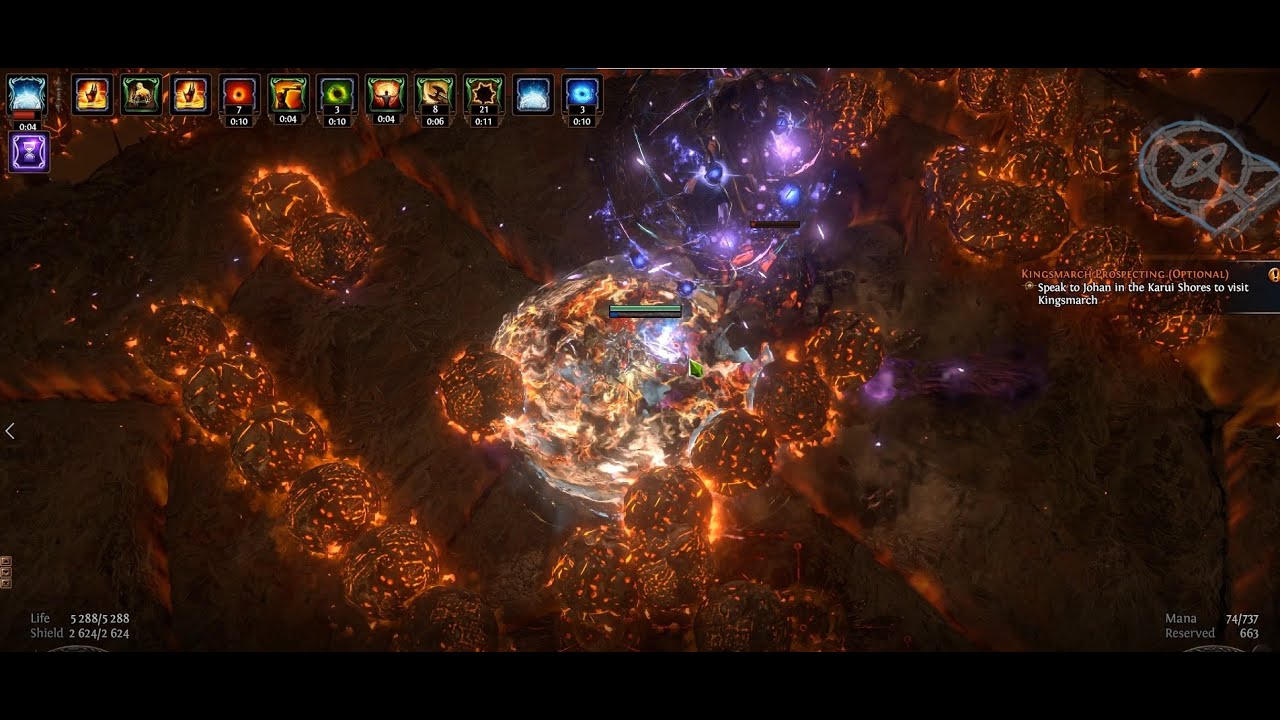Select the green eye buff with 3 stacks
The height and width of the screenshot is (720, 1280).
pyautogui.click(x=337, y=94)
